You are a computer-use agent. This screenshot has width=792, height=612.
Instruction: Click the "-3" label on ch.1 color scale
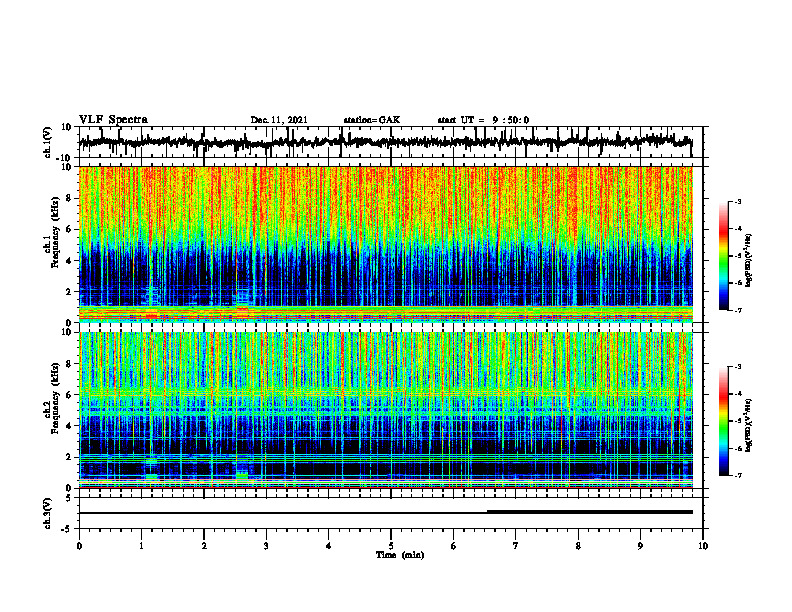(x=737, y=202)
